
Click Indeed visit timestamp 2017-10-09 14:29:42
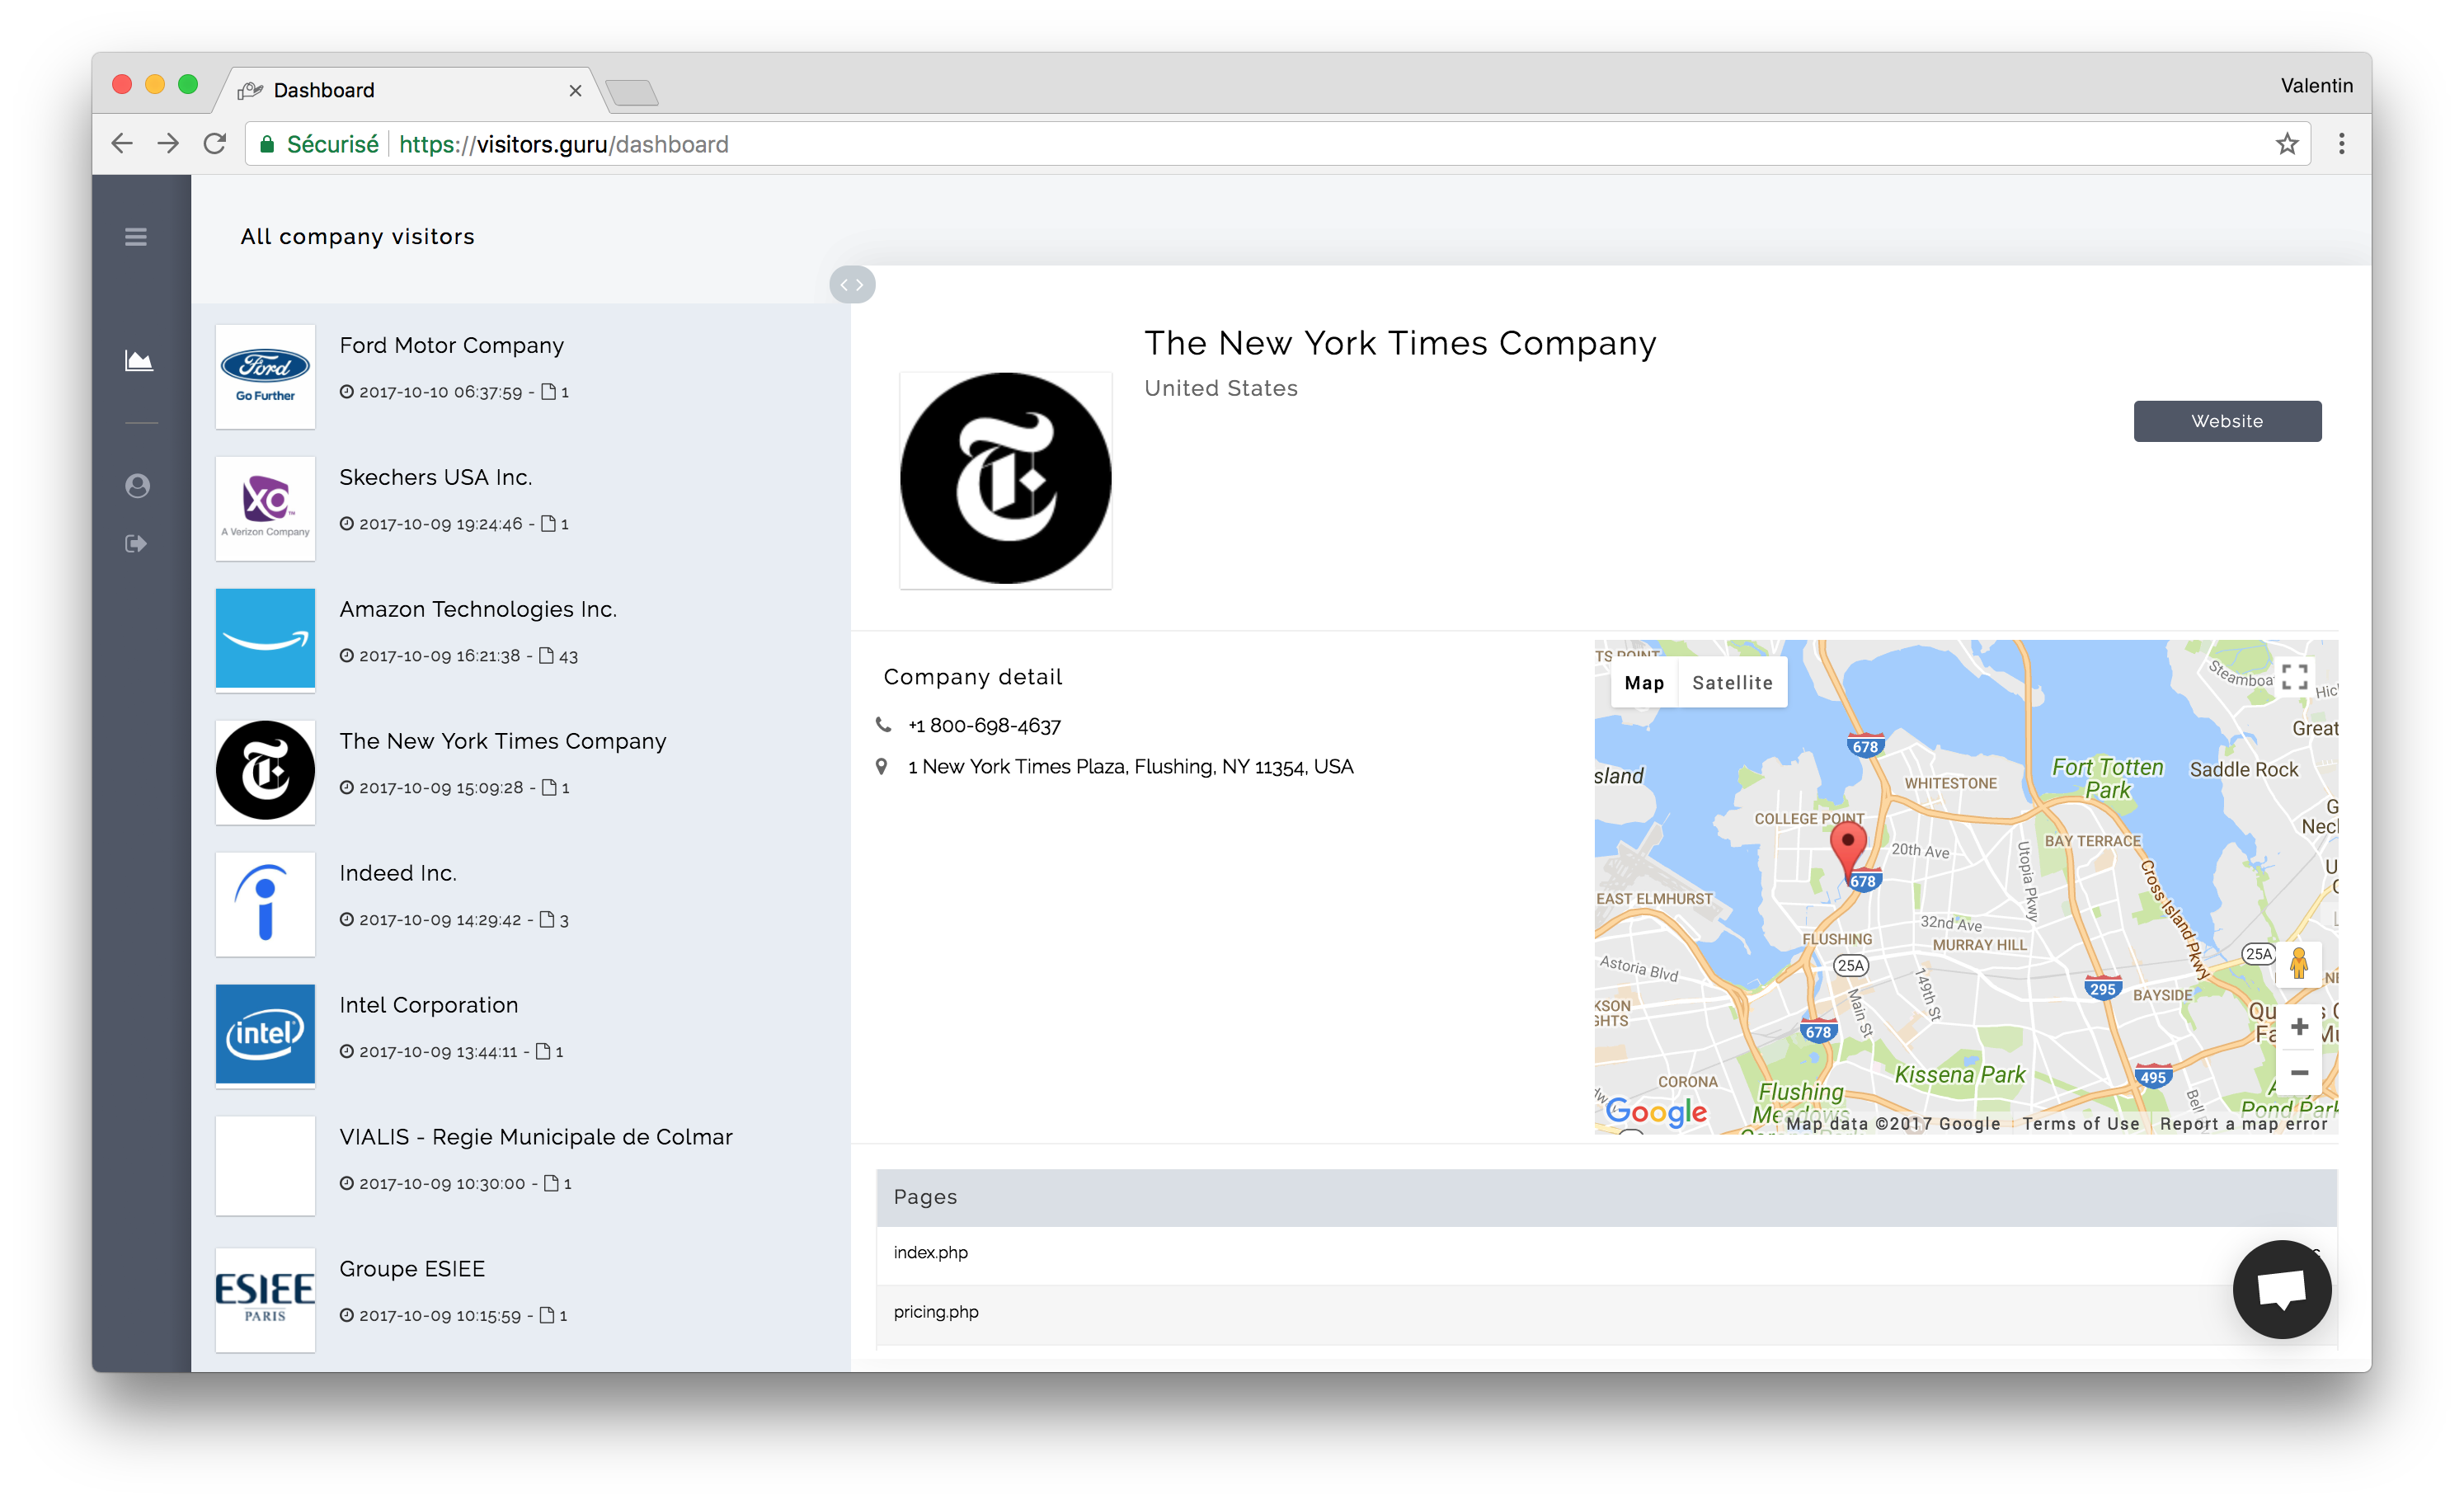[x=440, y=920]
